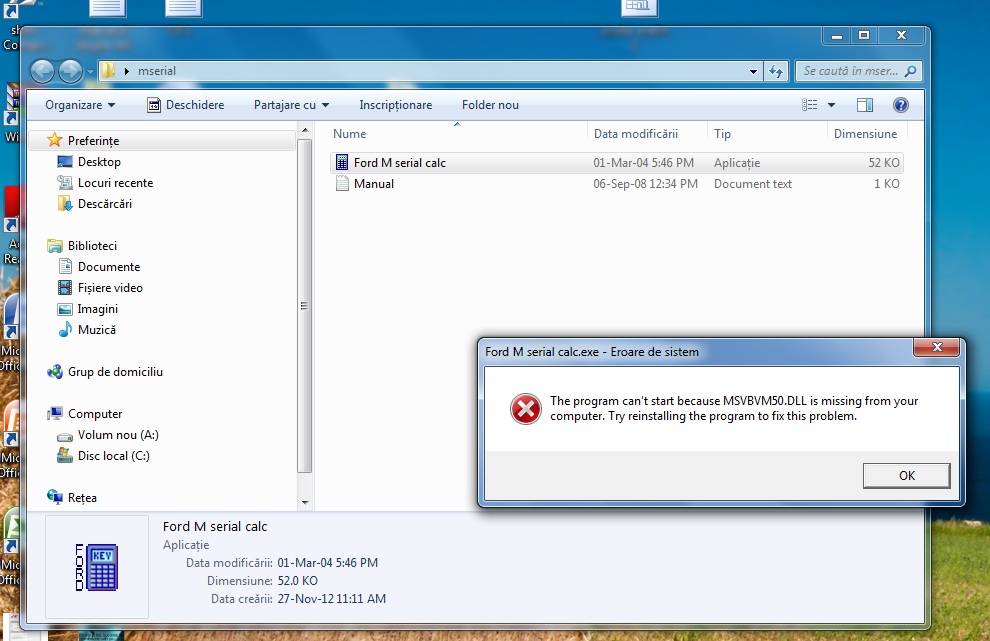Expand the Organizare dropdown menu
990x641 pixels.
[80, 105]
